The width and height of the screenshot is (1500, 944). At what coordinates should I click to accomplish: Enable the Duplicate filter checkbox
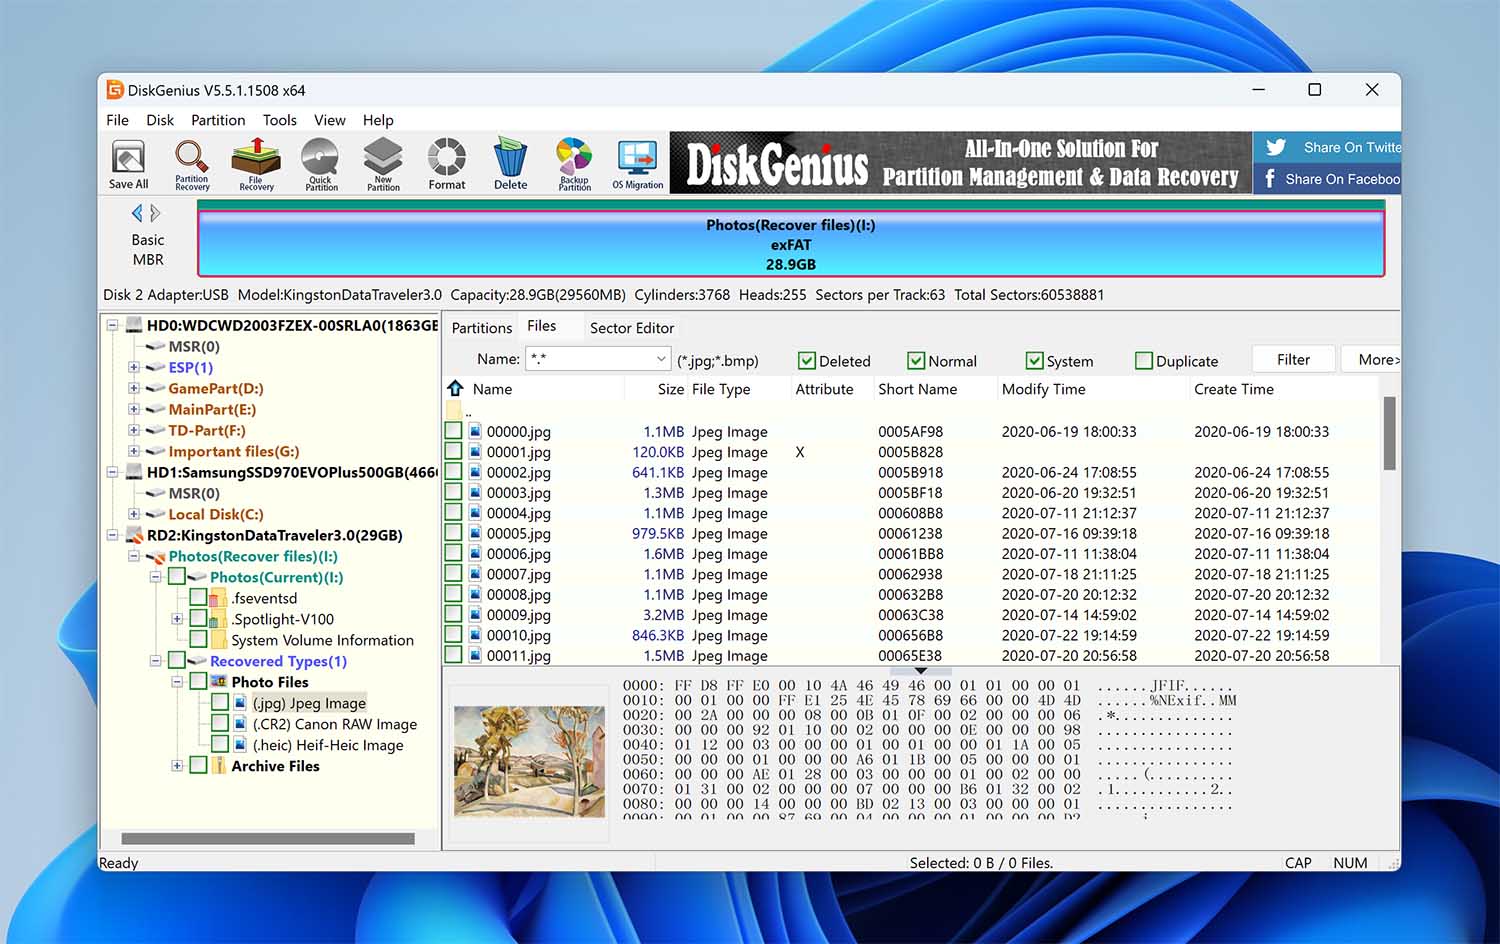pos(1144,361)
